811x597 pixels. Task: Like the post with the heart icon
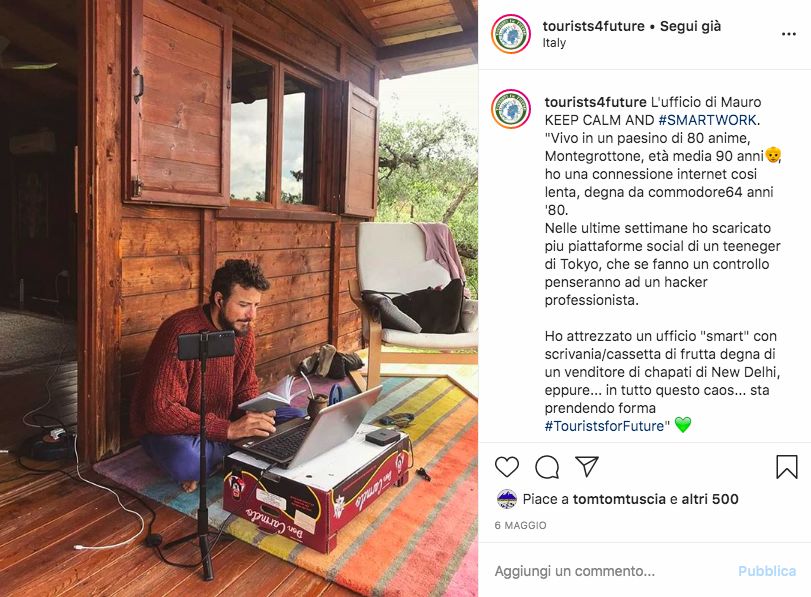pos(507,467)
